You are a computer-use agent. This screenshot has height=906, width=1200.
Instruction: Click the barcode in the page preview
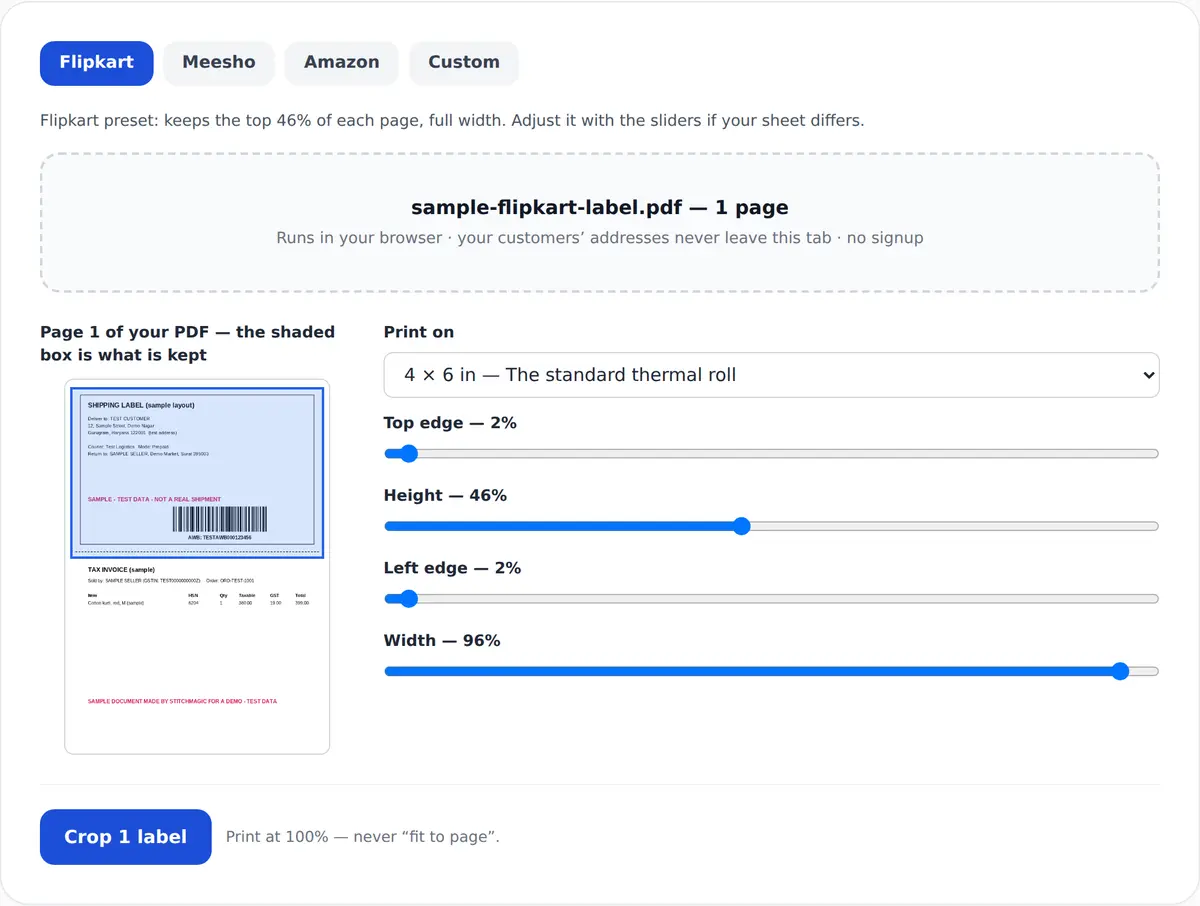pos(220,519)
